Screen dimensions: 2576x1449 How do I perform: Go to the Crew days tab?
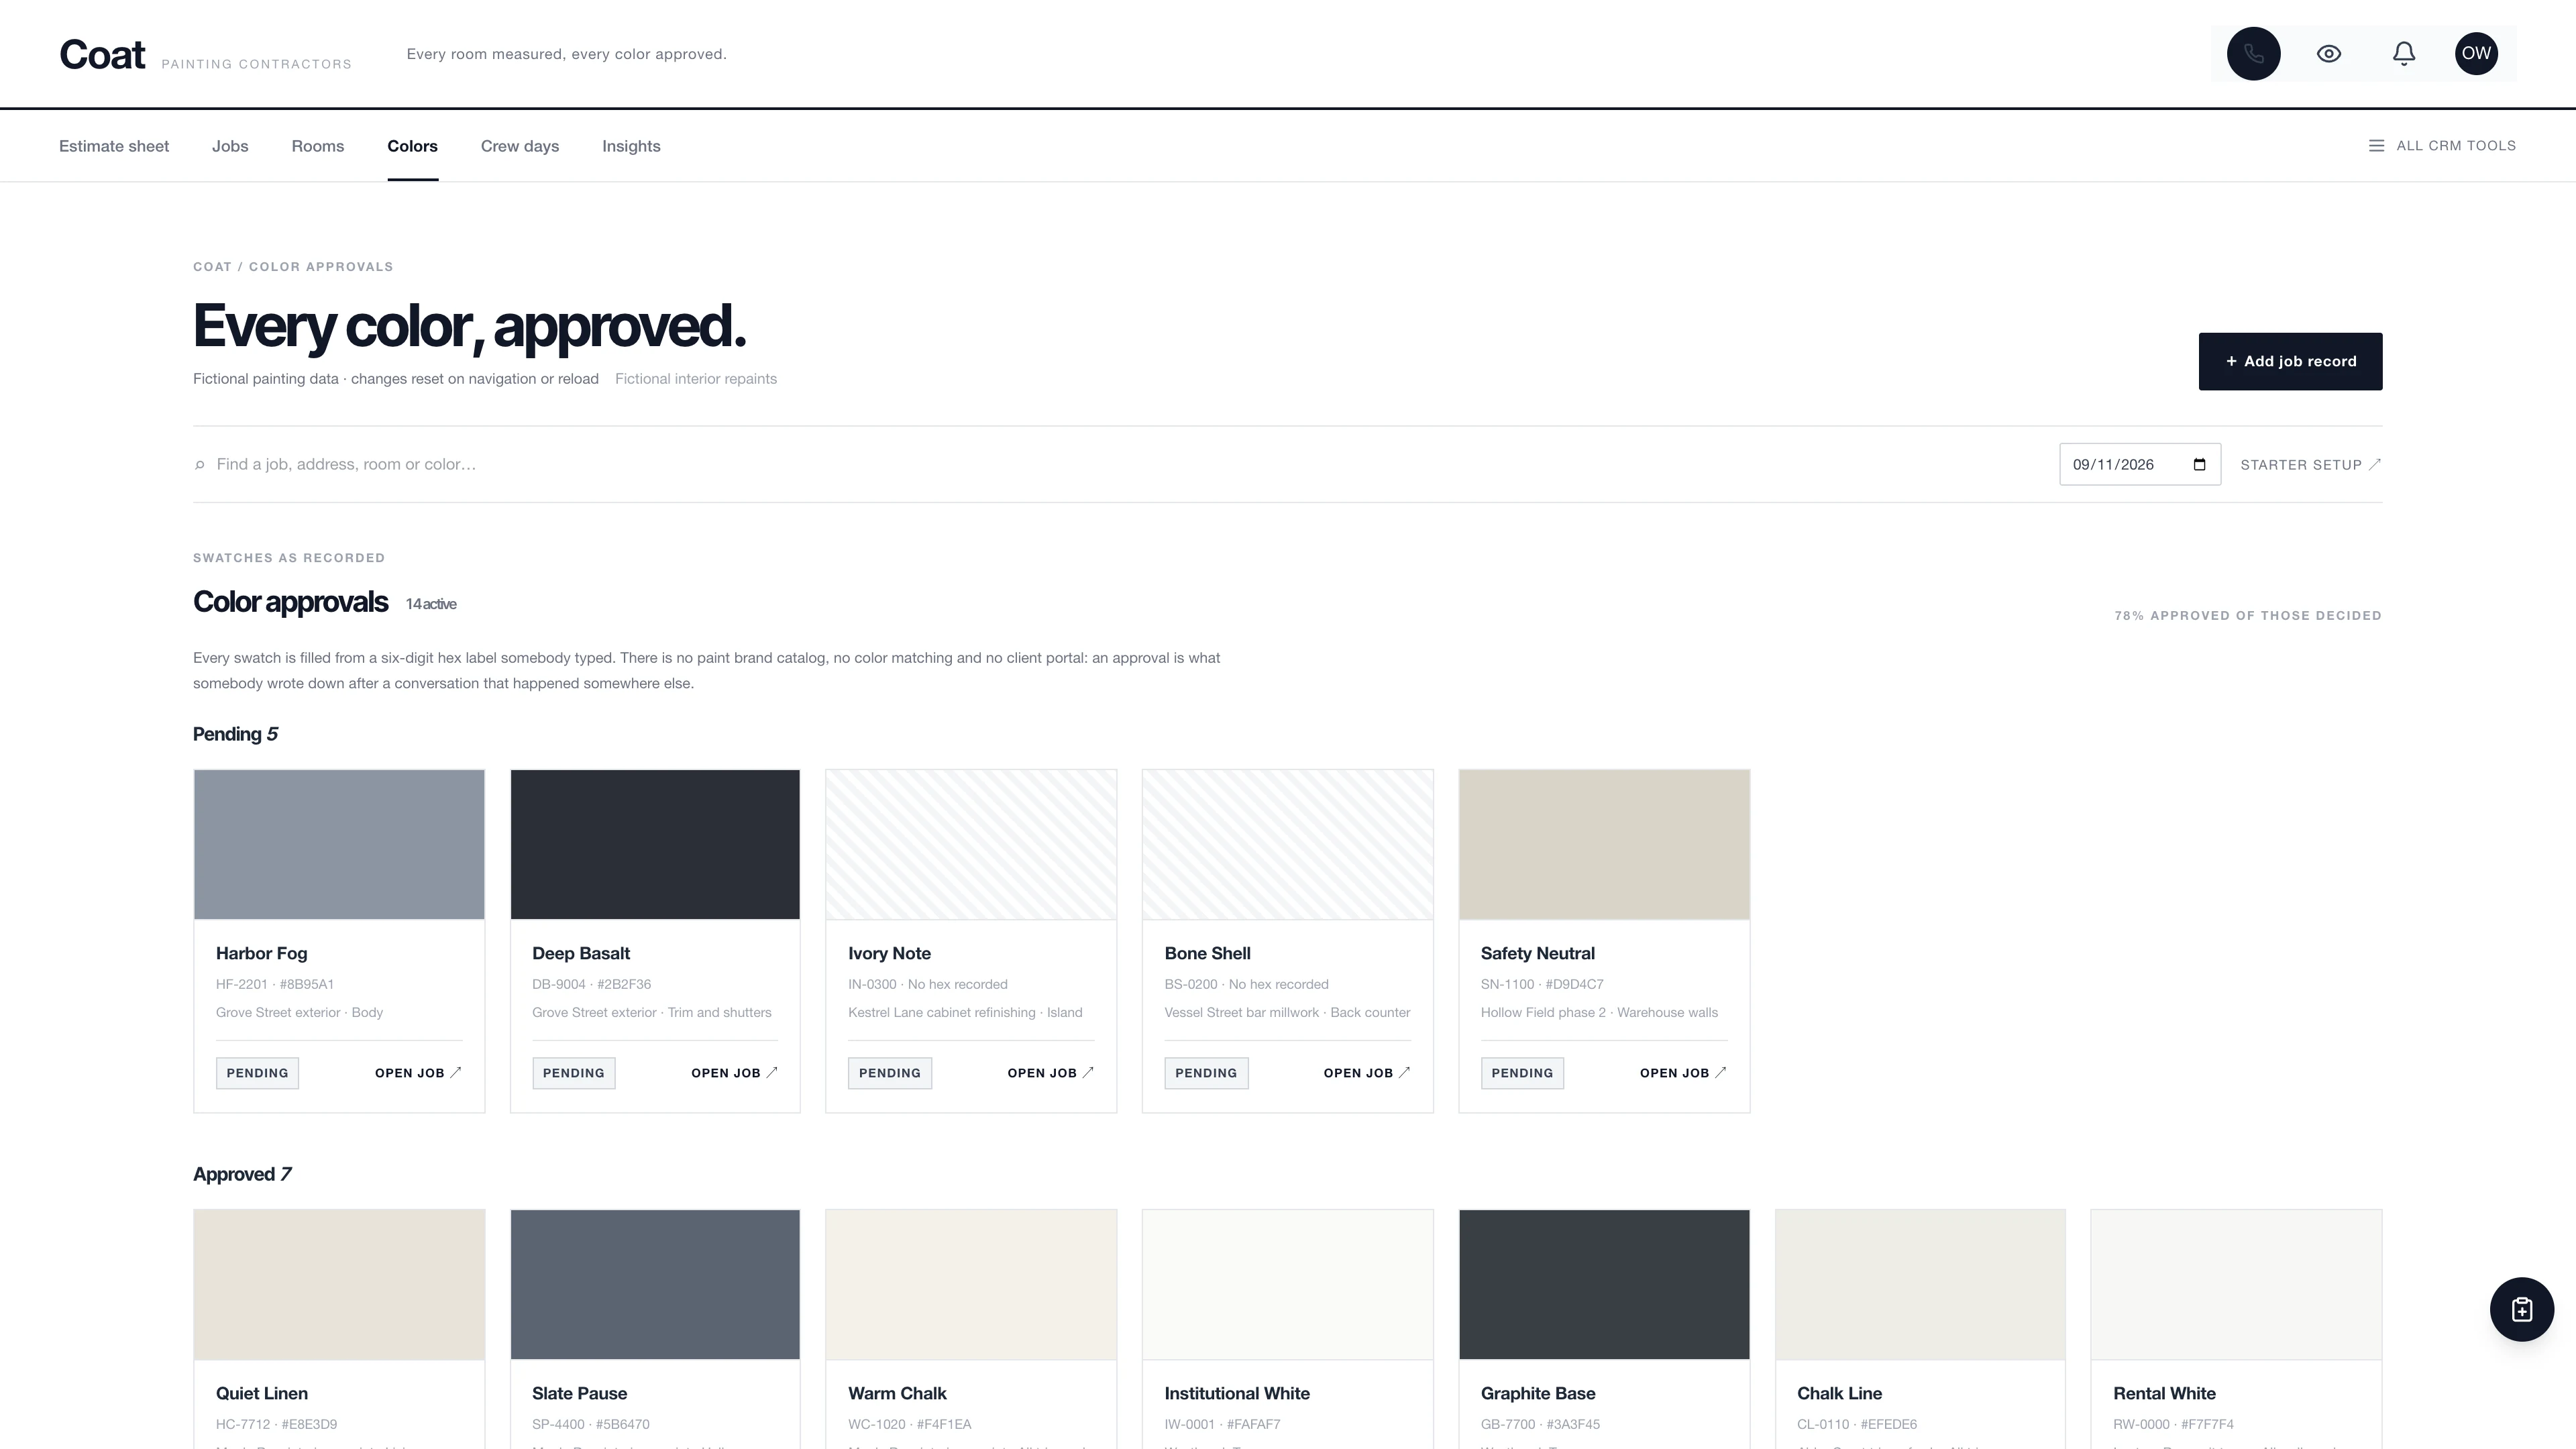point(520,146)
